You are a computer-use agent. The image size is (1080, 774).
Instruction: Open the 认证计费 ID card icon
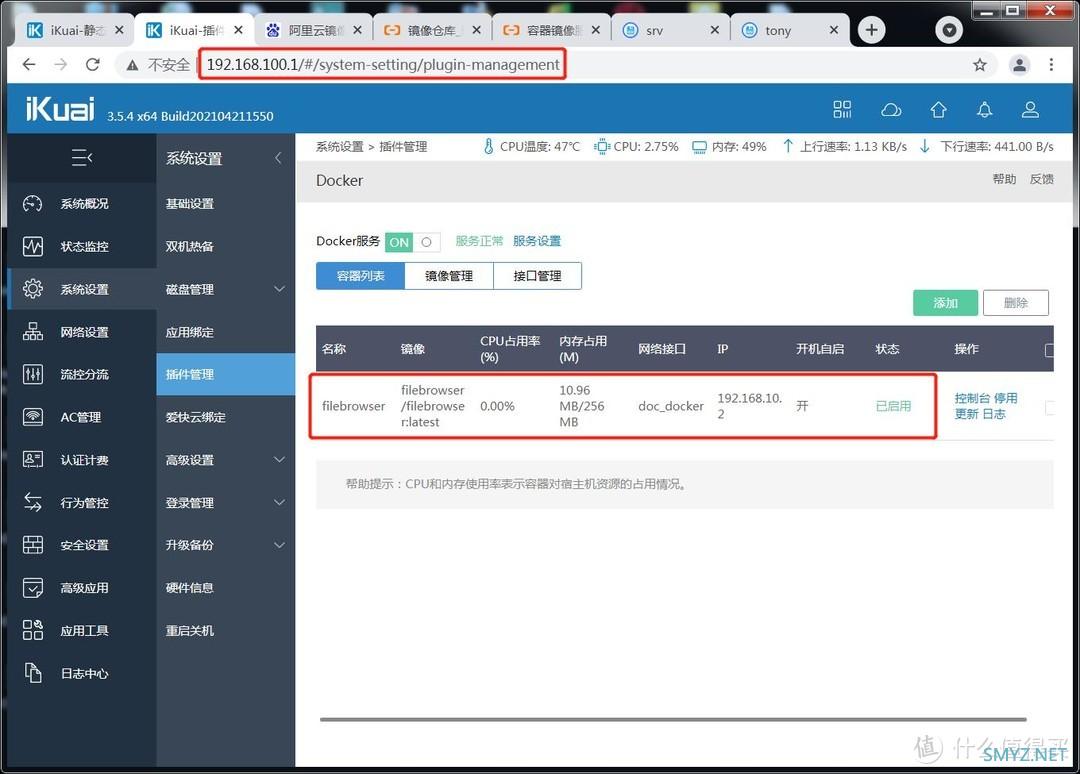(x=32, y=460)
